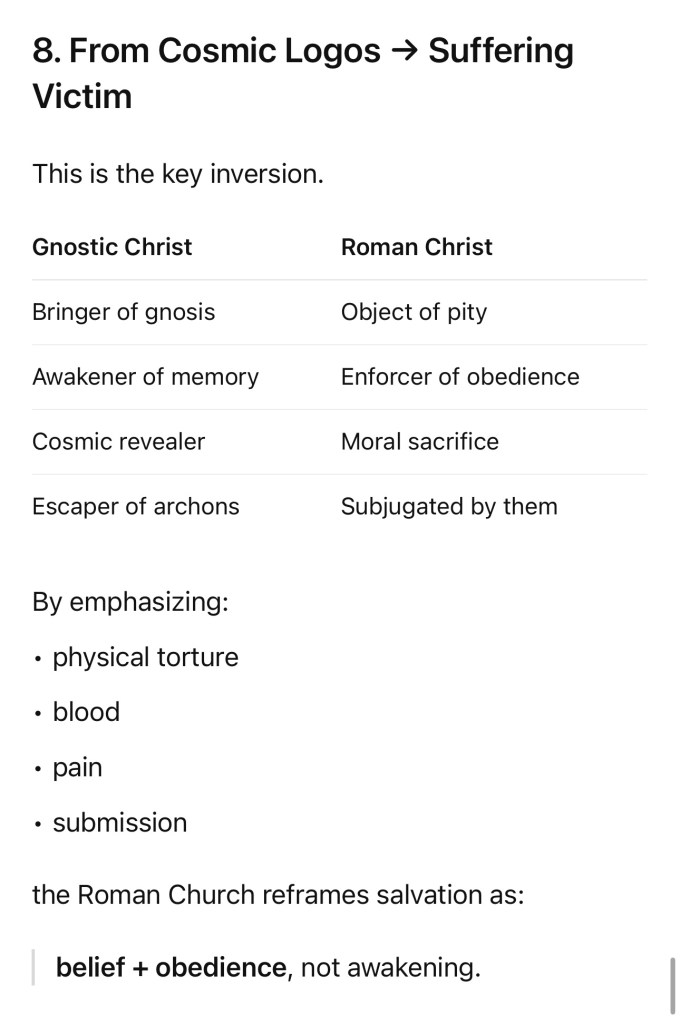Click the sentence "This is the key inversion."

(178, 174)
